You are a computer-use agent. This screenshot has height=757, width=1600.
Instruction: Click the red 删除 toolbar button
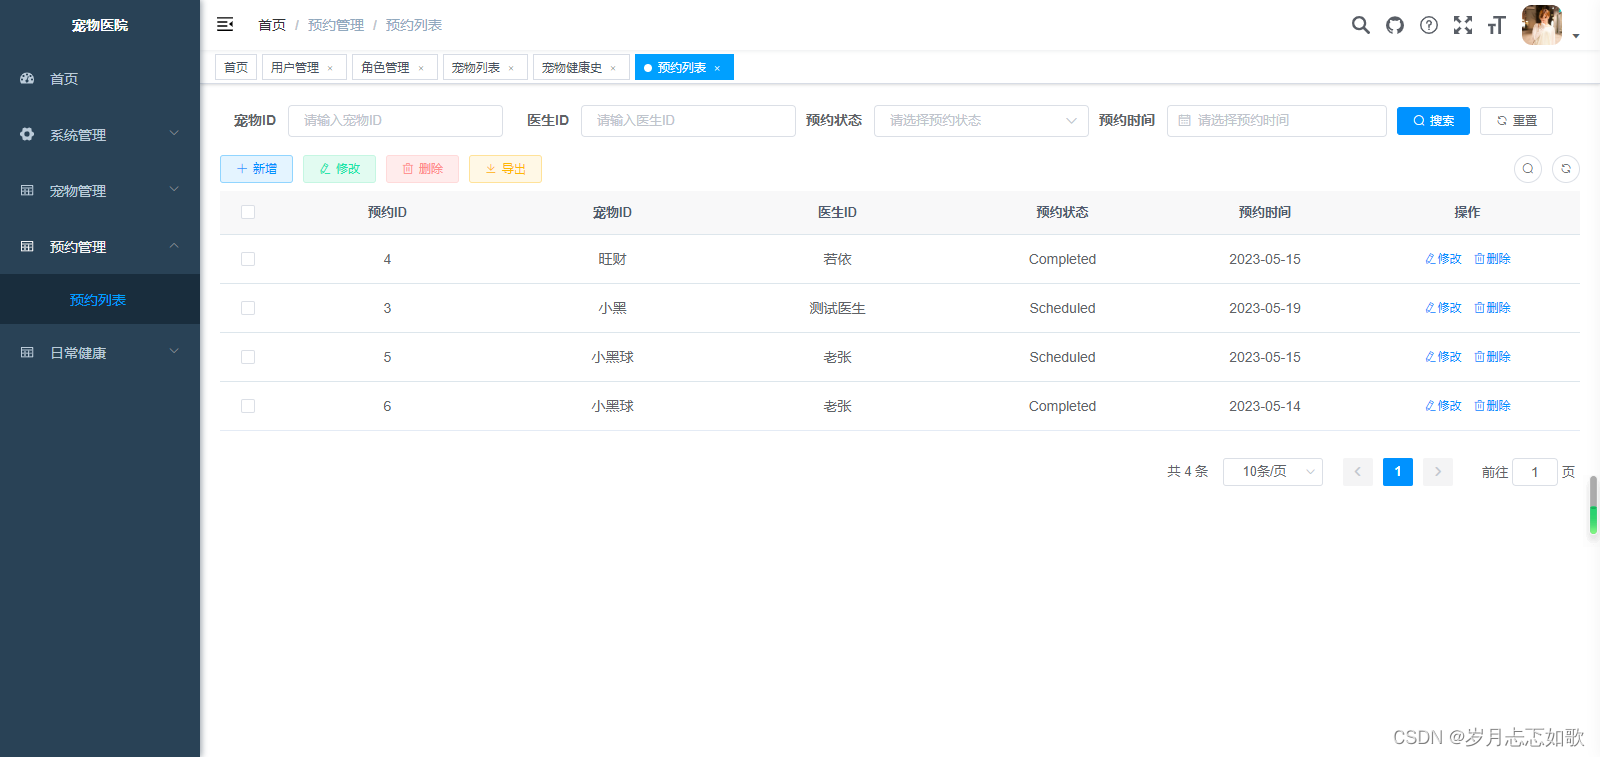point(422,169)
